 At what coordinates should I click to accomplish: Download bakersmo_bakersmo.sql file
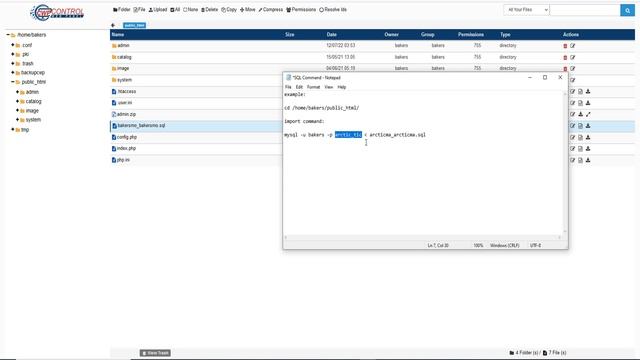pyautogui.click(x=588, y=126)
